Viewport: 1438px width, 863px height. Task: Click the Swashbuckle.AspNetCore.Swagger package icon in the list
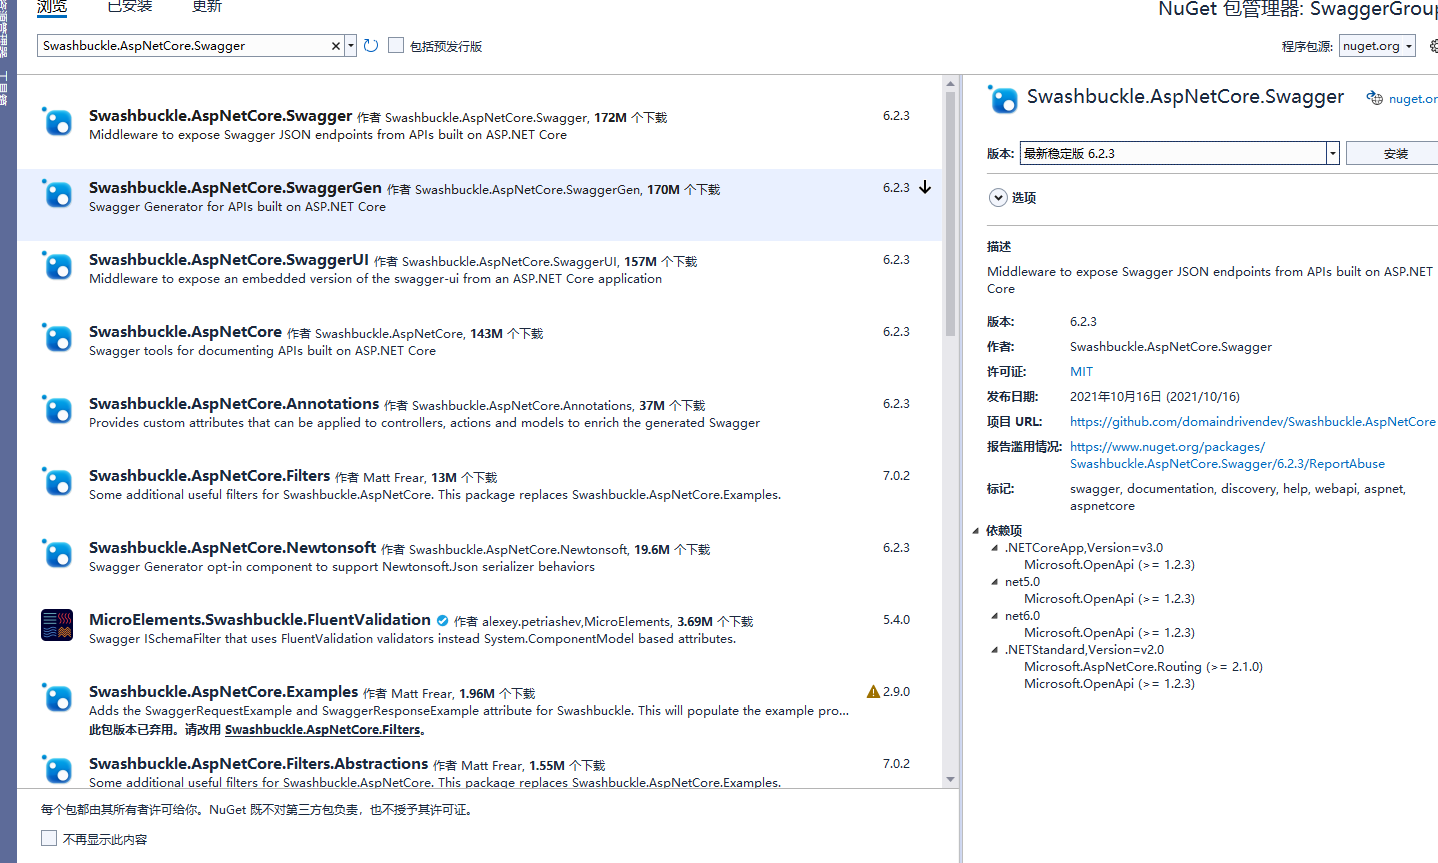(x=57, y=124)
